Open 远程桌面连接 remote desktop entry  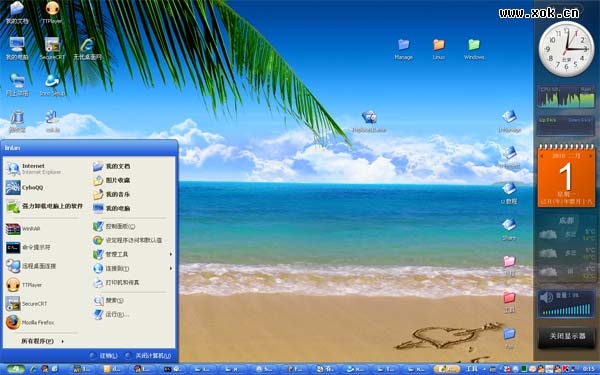[x=31, y=266]
